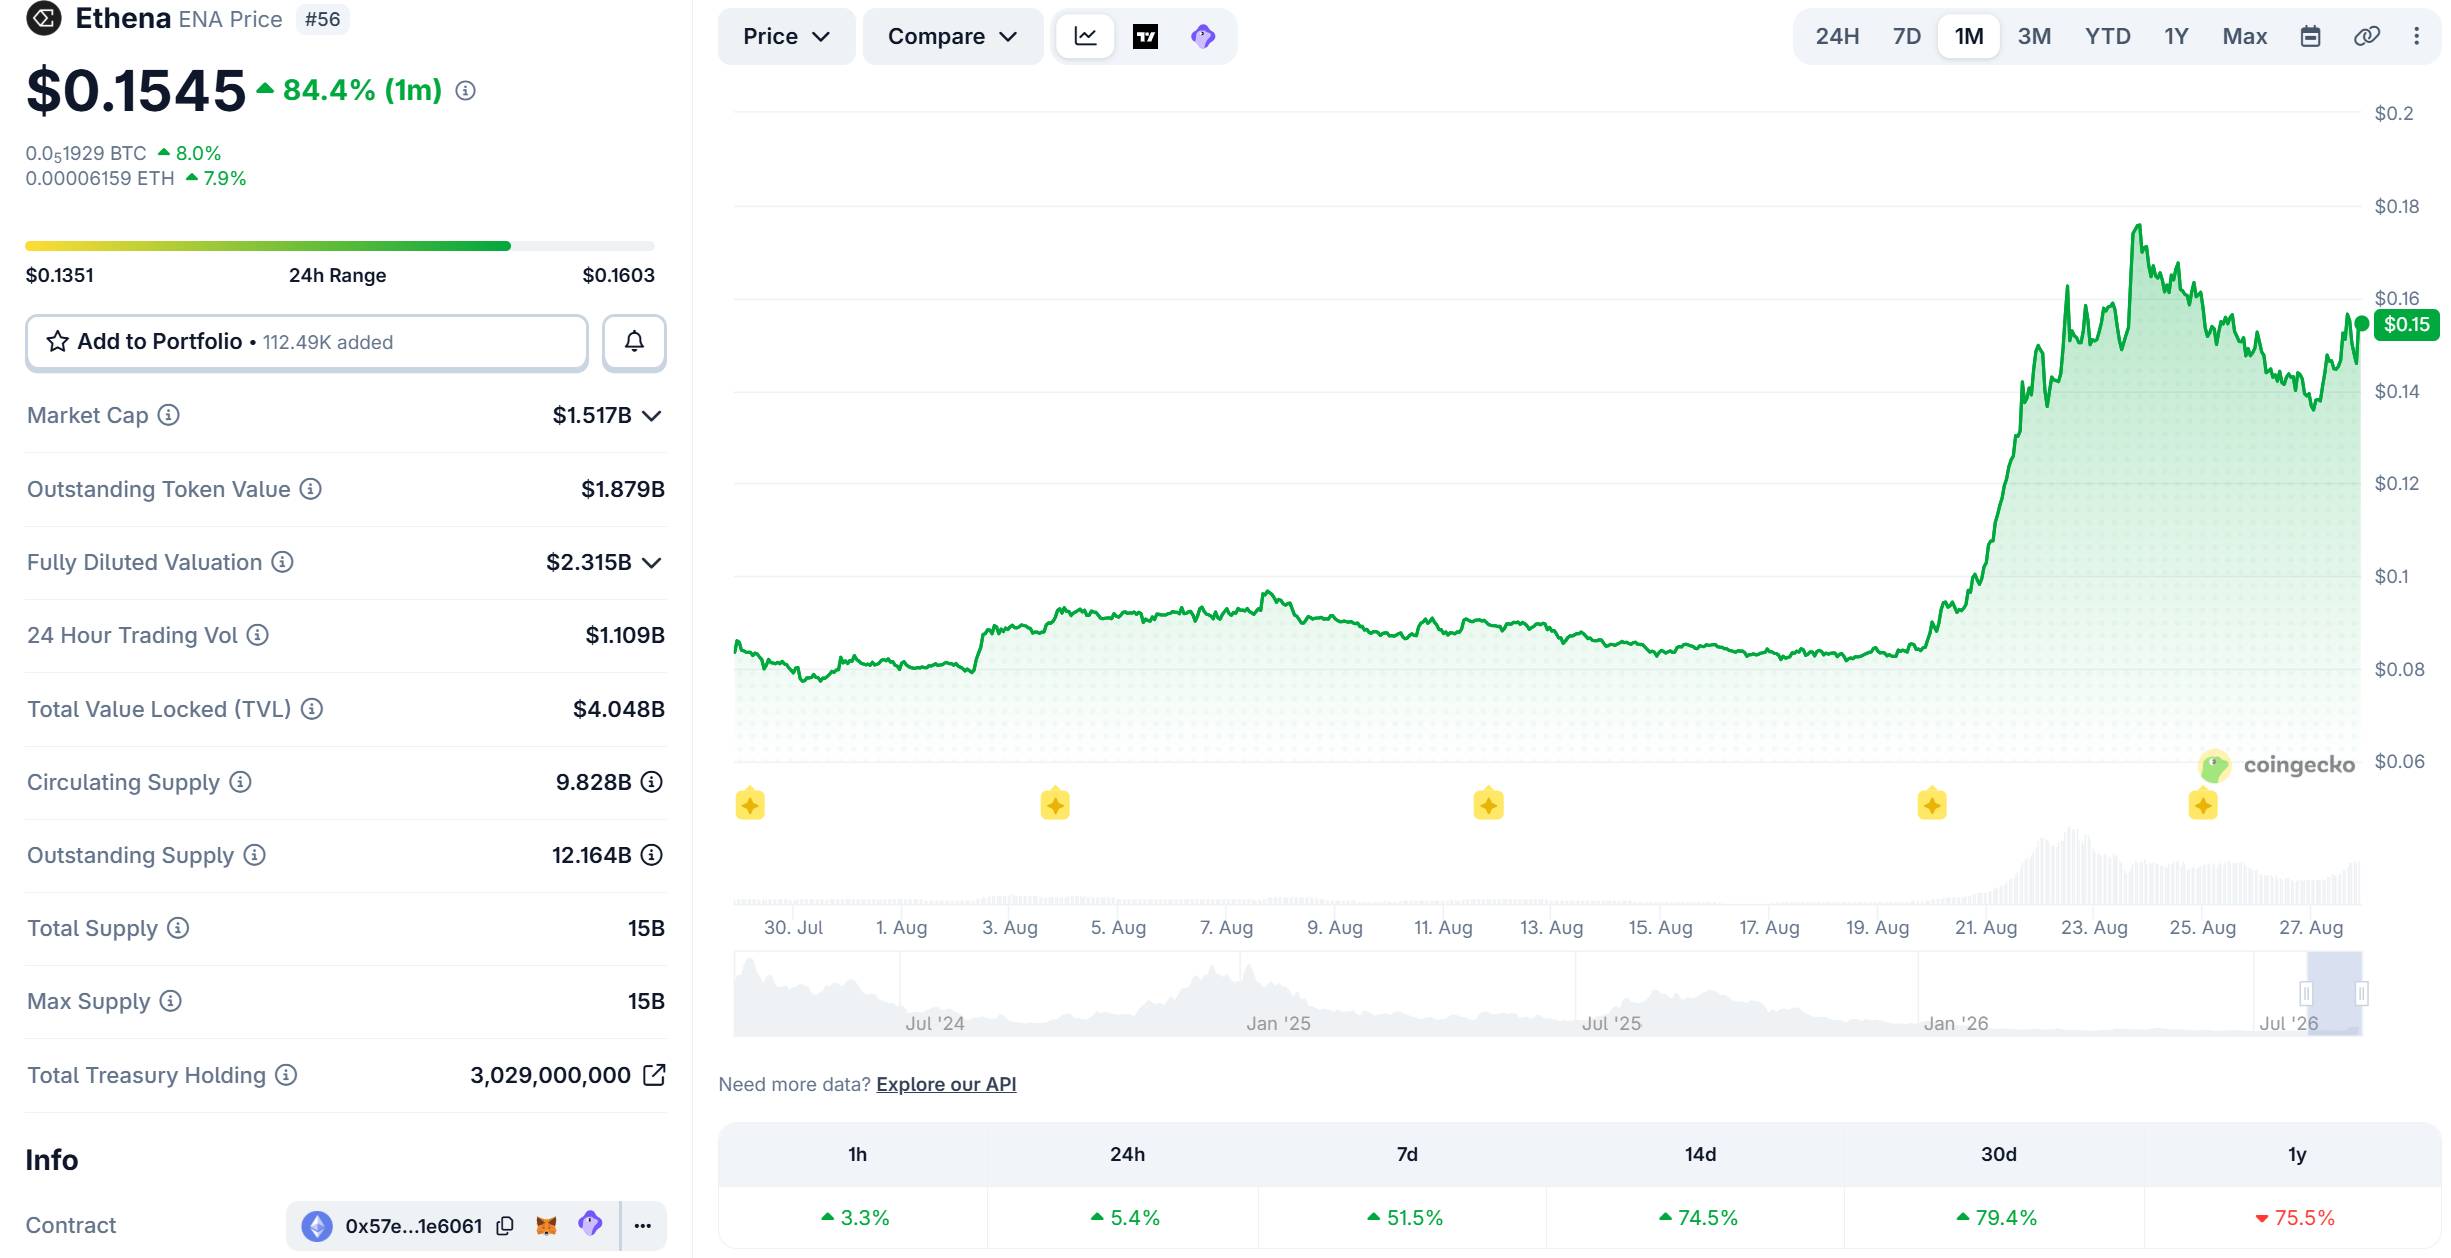Viewport: 2451px width, 1258px height.
Task: Open the chart three-dot options menu
Action: (2416, 37)
